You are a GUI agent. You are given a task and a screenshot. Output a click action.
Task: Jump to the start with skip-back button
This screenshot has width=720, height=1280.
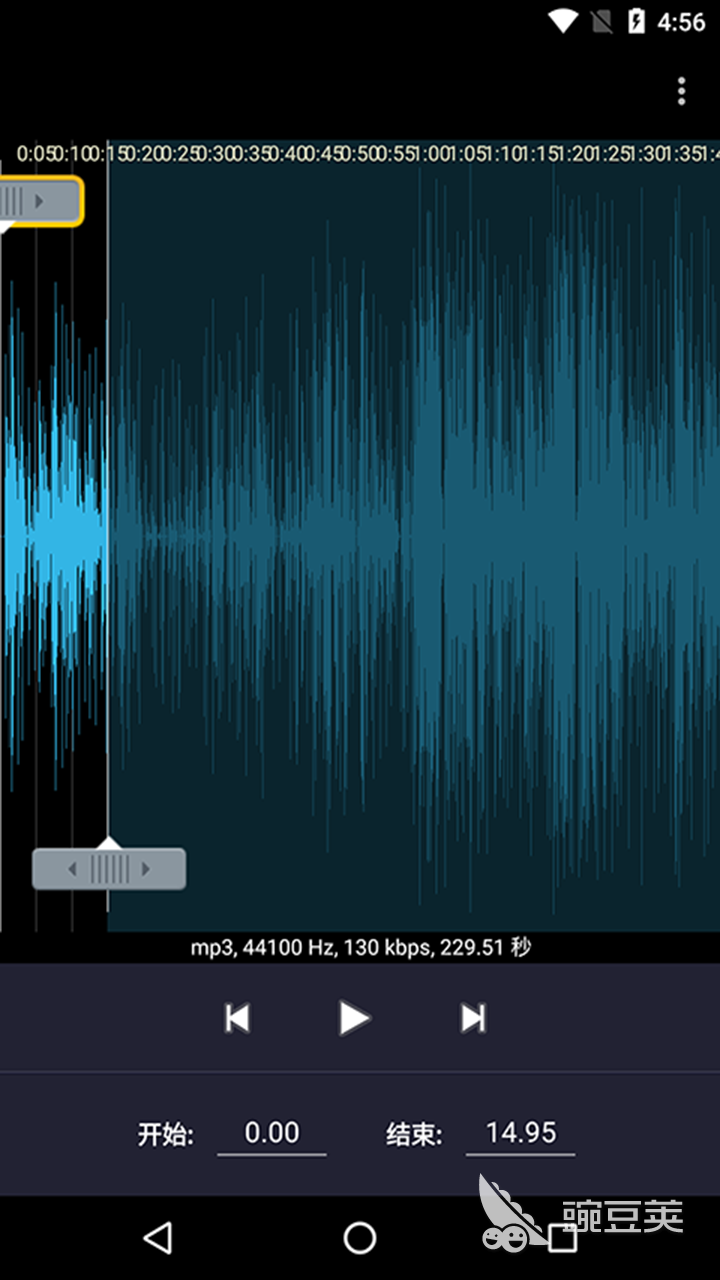[x=237, y=1018]
